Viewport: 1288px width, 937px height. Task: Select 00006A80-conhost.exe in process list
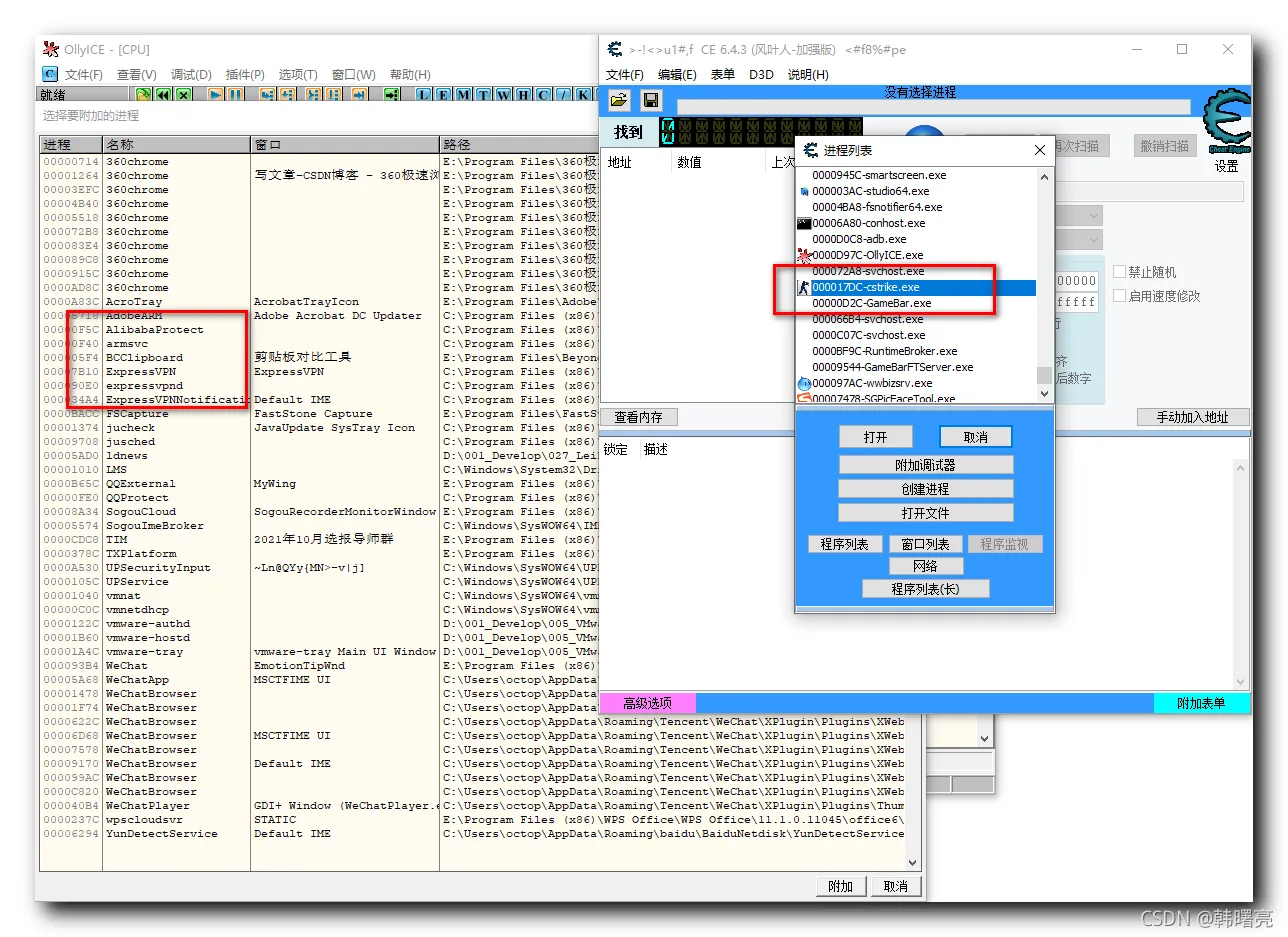[915, 223]
